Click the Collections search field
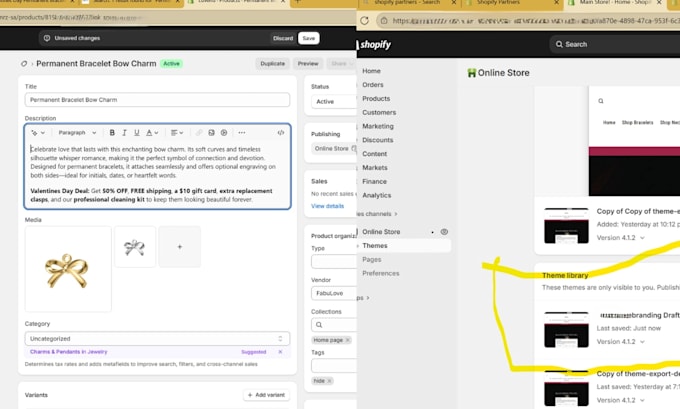Image resolution: width=680 pixels, height=409 pixels. pyautogui.click(x=334, y=325)
